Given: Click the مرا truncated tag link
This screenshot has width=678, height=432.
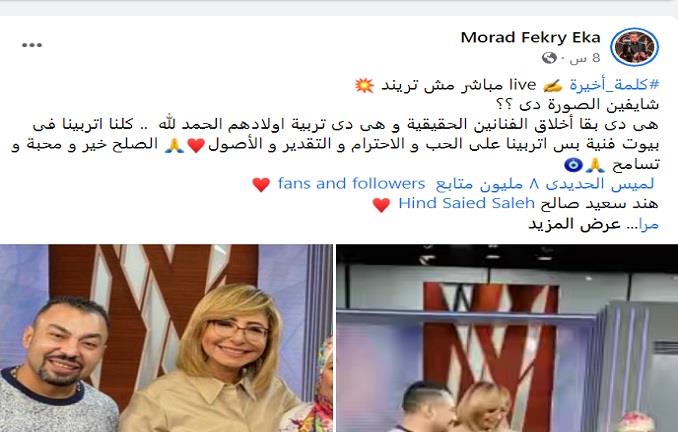Looking at the screenshot, I should coord(649,224).
